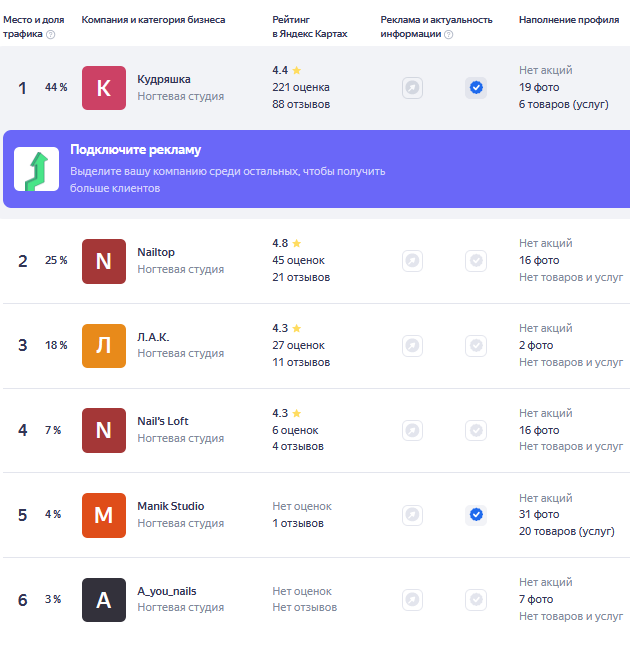Click the rating star next to 4.4
The height and width of the screenshot is (658, 630).
click(297, 70)
